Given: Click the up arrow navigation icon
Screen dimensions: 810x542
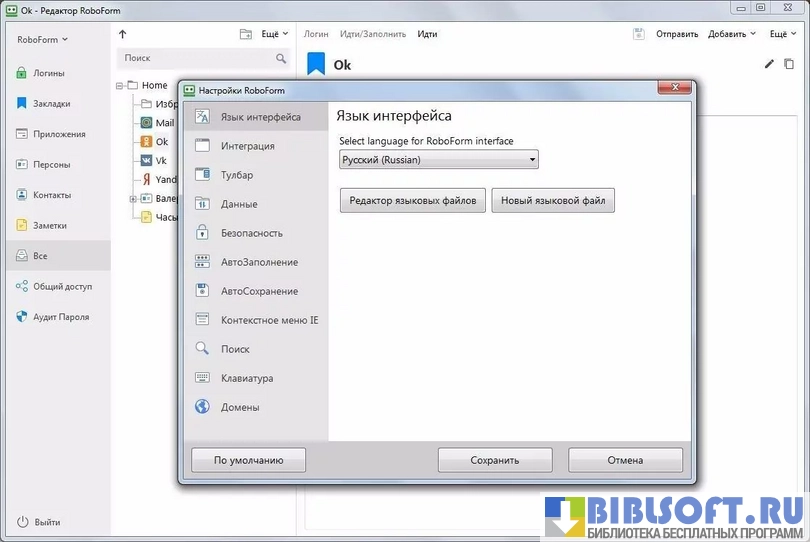Looking at the screenshot, I should coord(123,34).
